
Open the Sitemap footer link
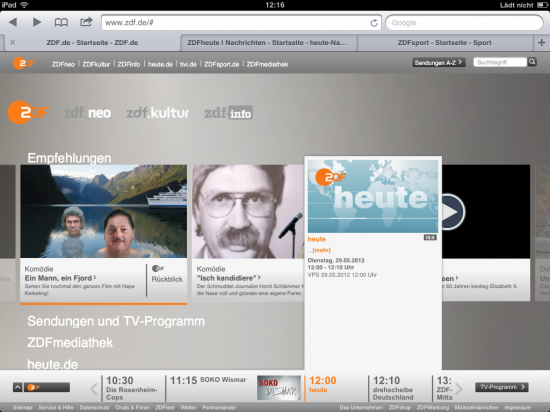click(22, 407)
